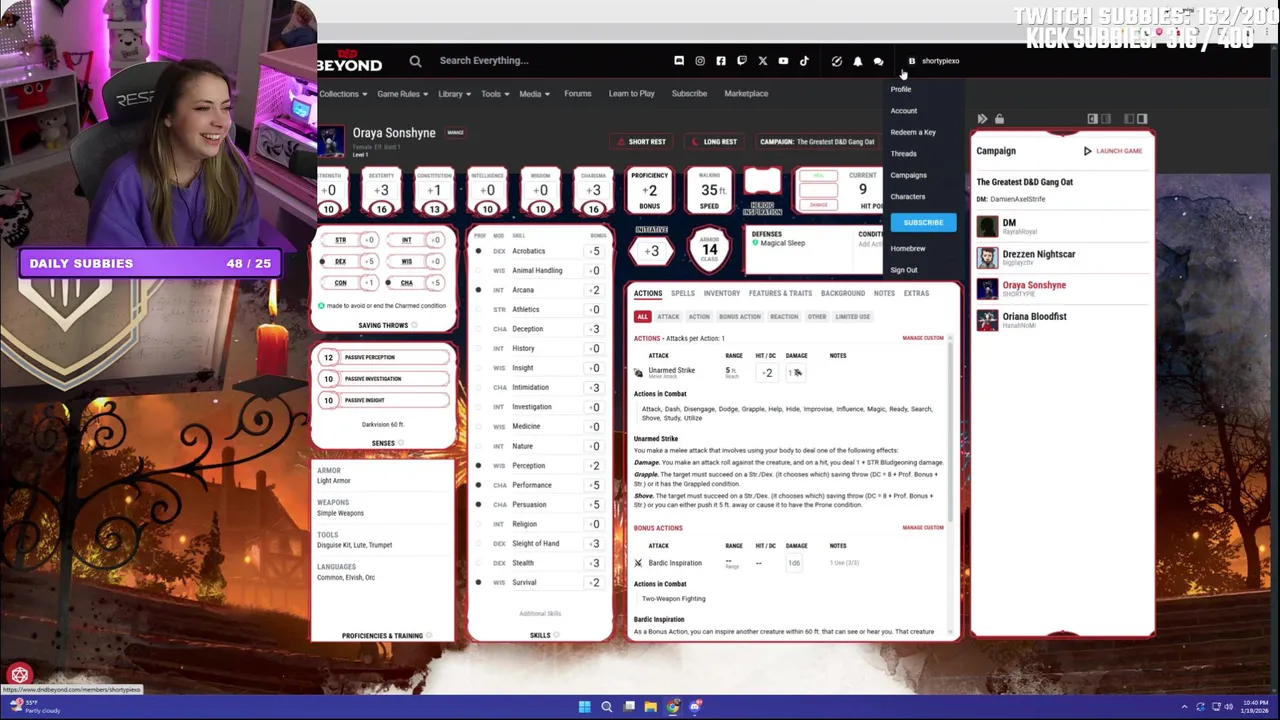Screen dimensions: 1280x720
Task: Open the notifications bell icon
Action: point(857,61)
